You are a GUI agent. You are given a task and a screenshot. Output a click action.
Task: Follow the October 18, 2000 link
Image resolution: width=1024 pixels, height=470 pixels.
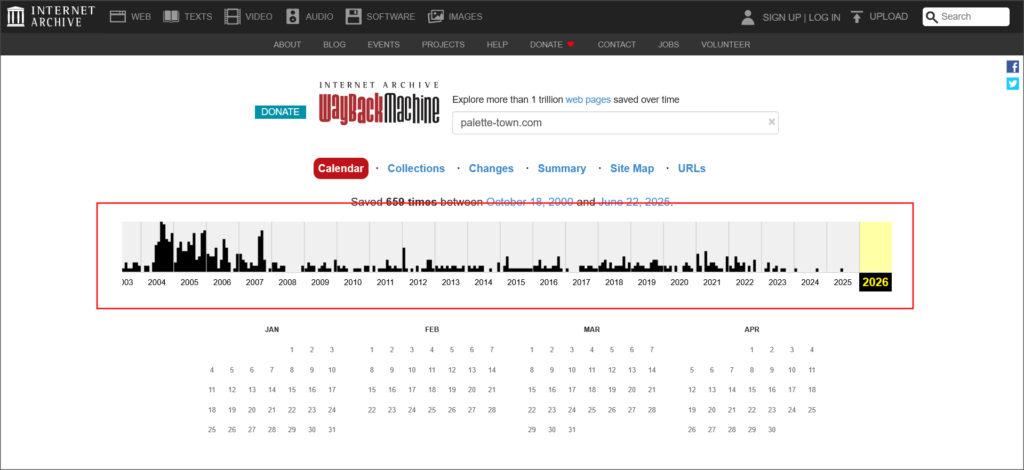pyautogui.click(x=529, y=202)
